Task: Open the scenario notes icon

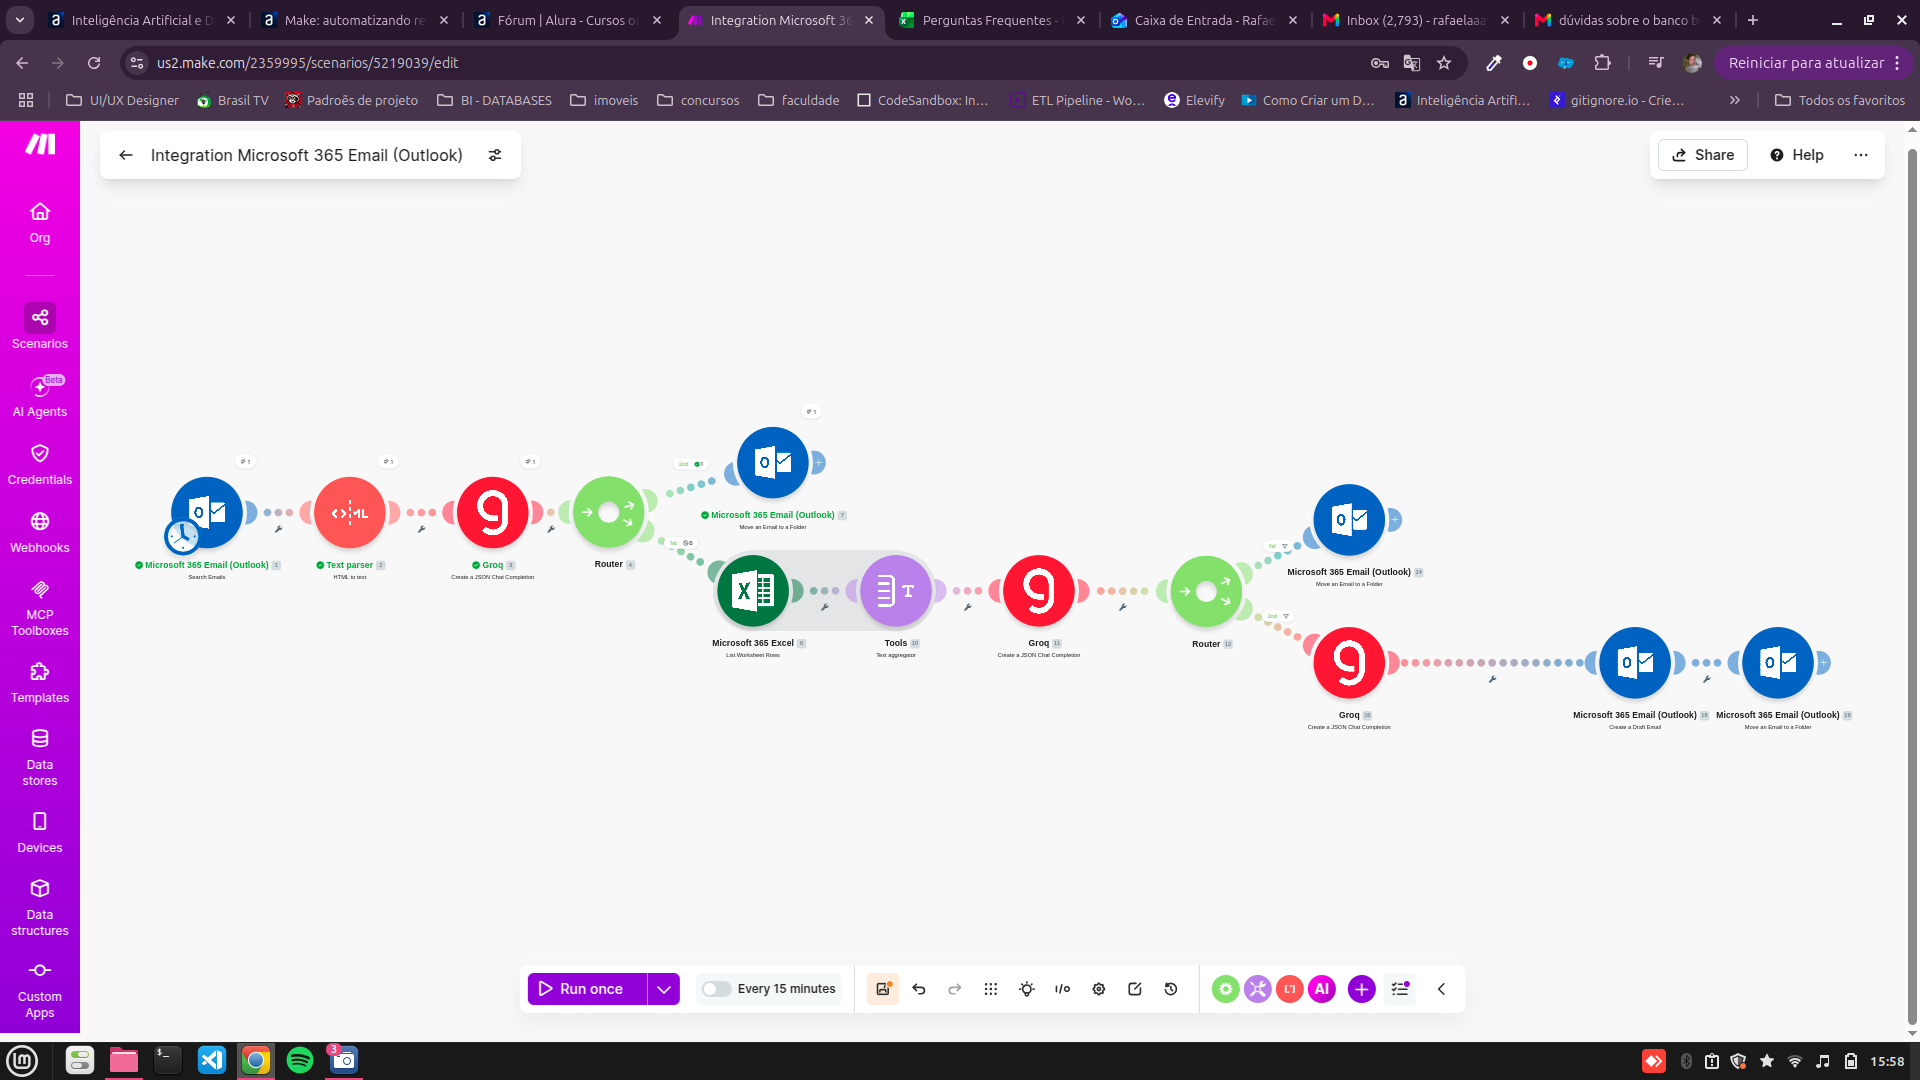Action: [x=1135, y=989]
